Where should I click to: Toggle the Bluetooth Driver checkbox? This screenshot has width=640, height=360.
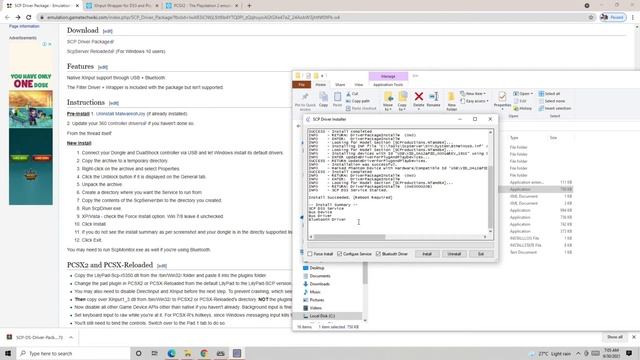tap(378, 254)
